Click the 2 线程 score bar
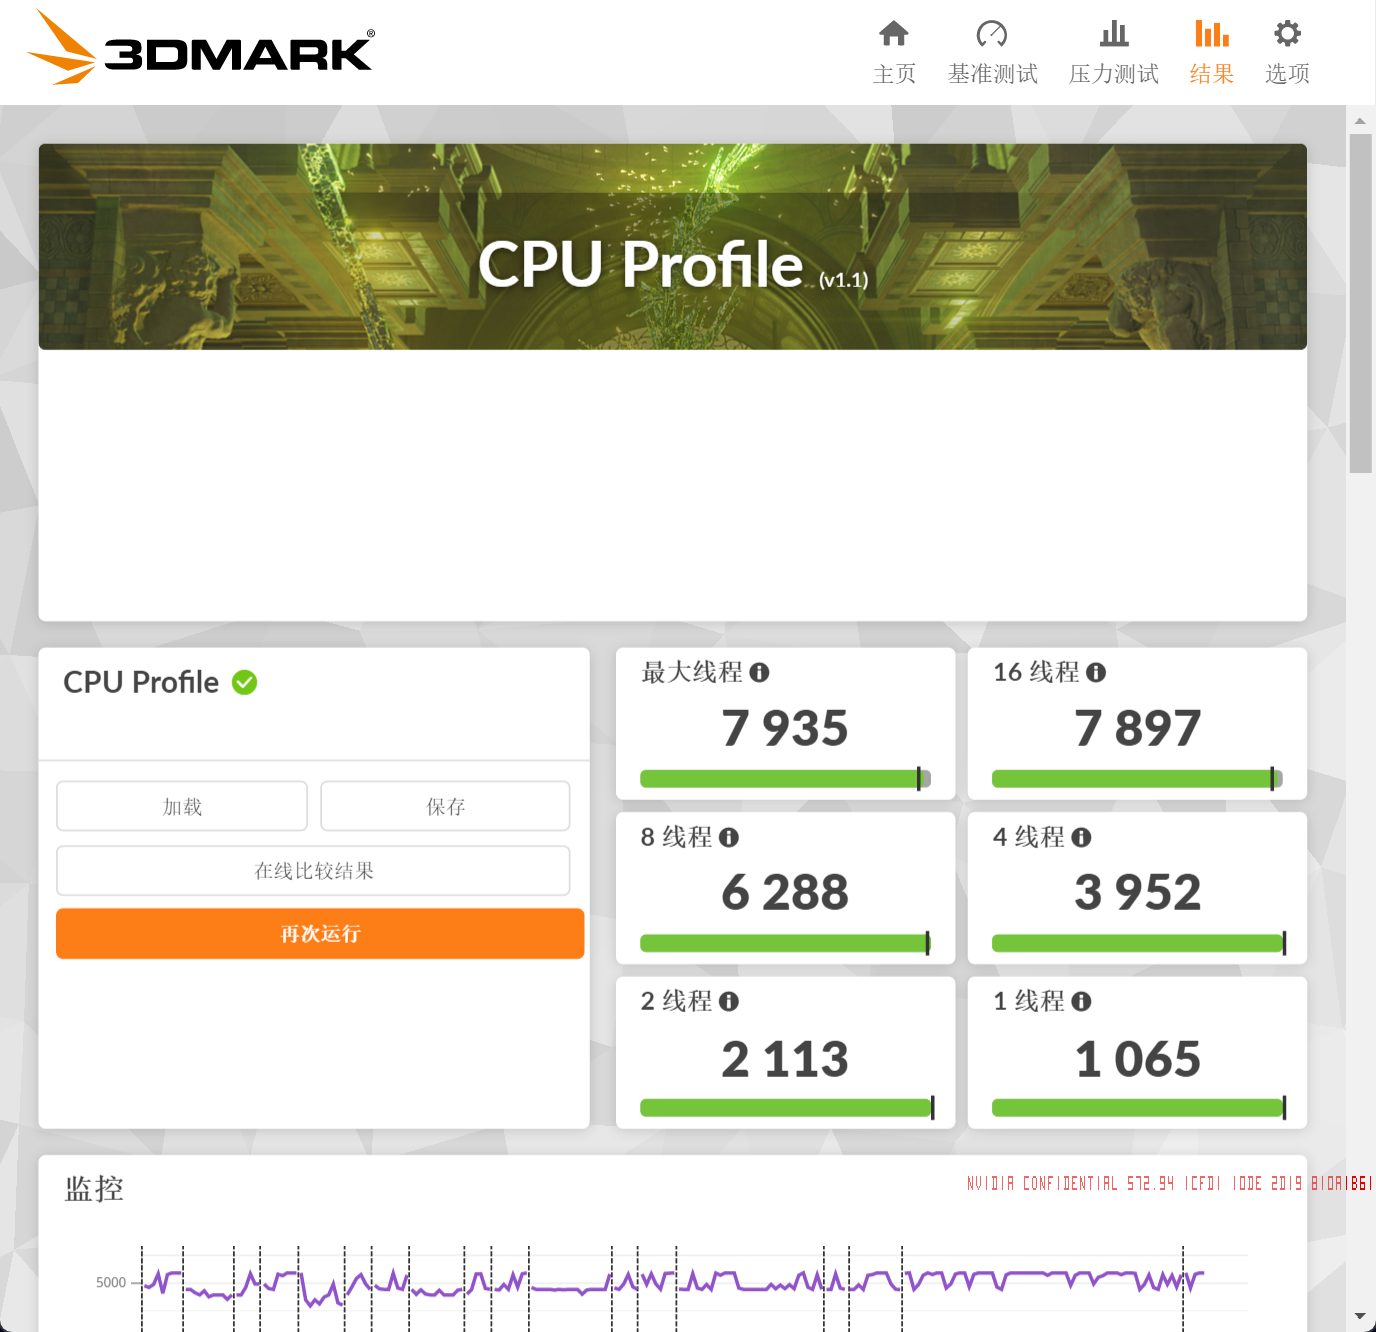This screenshot has width=1376, height=1332. coord(786,1107)
